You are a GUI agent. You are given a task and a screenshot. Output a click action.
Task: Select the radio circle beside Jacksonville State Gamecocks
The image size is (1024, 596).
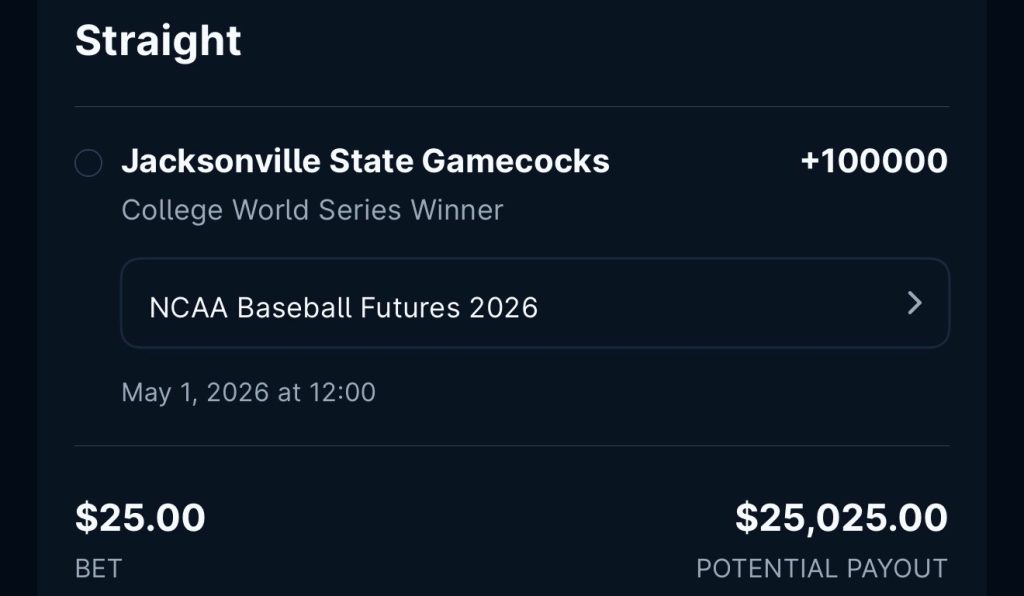(x=88, y=163)
